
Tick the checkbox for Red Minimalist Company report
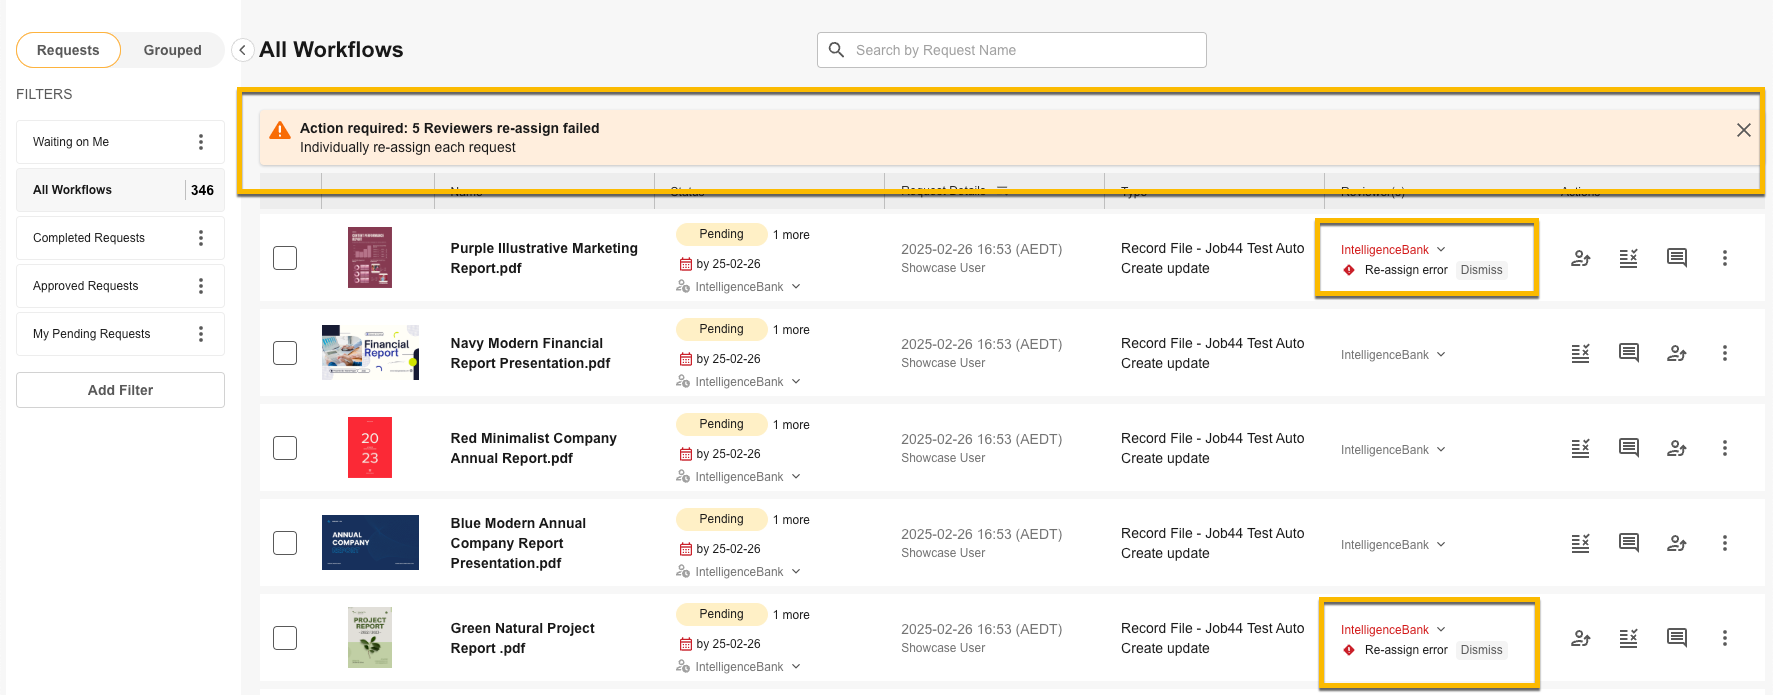pyautogui.click(x=285, y=448)
